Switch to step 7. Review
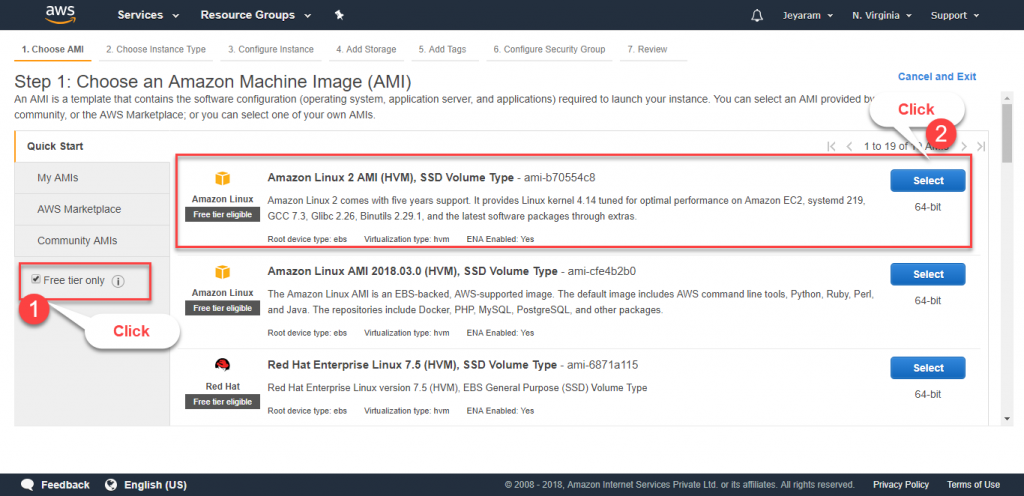1024x496 pixels. [647, 50]
